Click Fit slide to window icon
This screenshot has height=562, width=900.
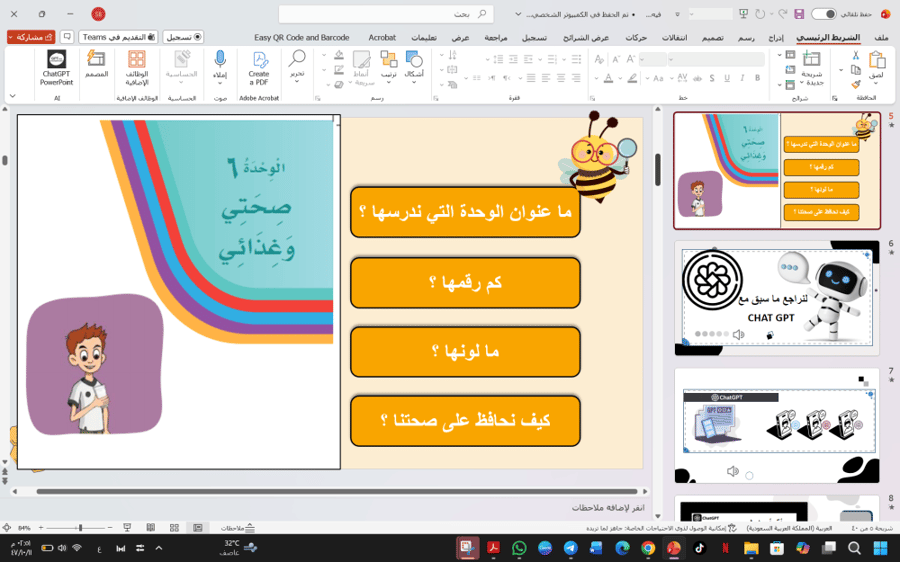click(x=7, y=528)
